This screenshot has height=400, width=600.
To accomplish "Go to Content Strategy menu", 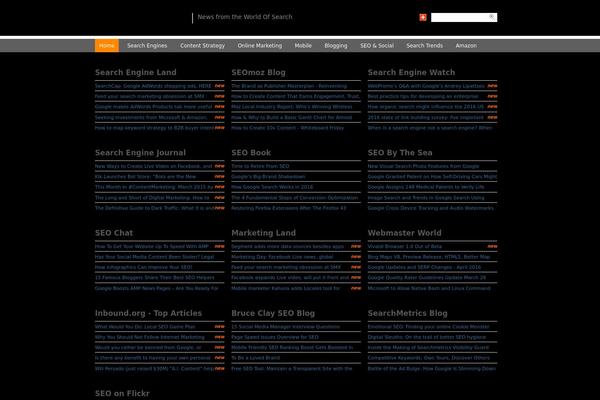I will click(x=202, y=46).
